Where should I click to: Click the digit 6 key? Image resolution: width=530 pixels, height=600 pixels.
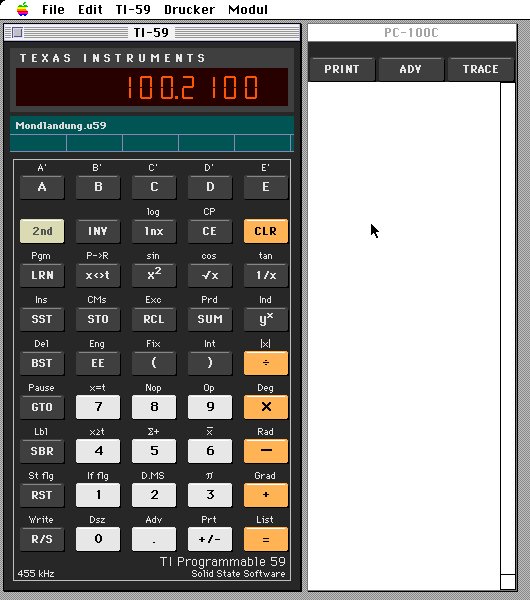[x=210, y=451]
